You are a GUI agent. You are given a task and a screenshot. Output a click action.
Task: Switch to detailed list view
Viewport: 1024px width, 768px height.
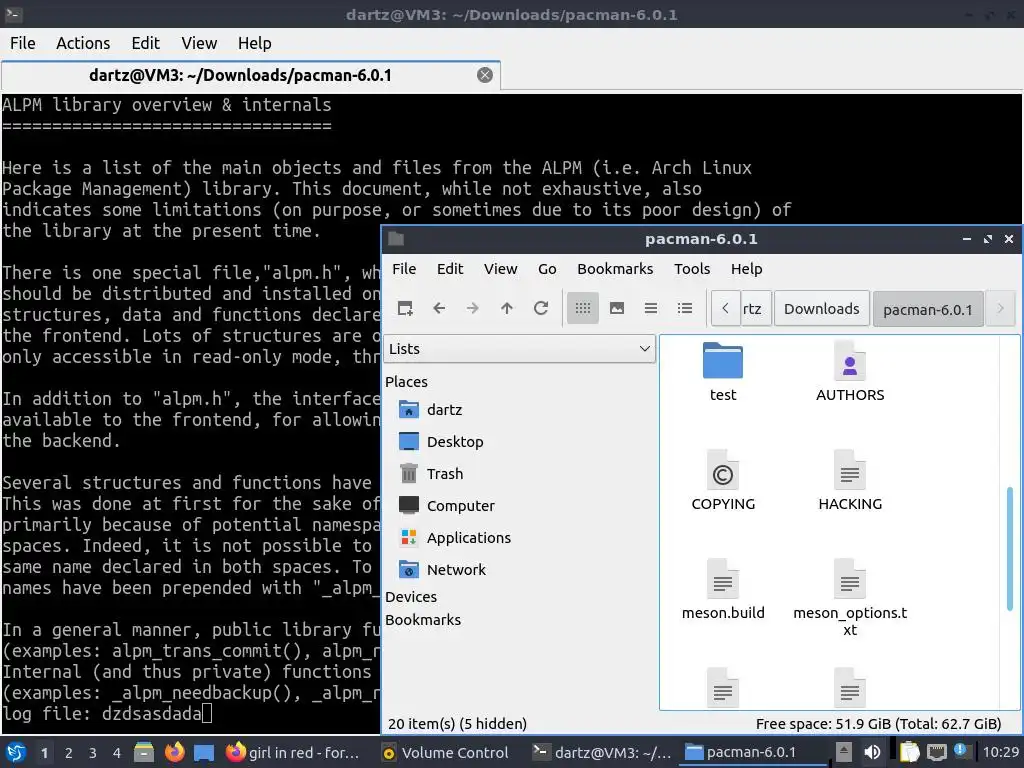pos(684,308)
